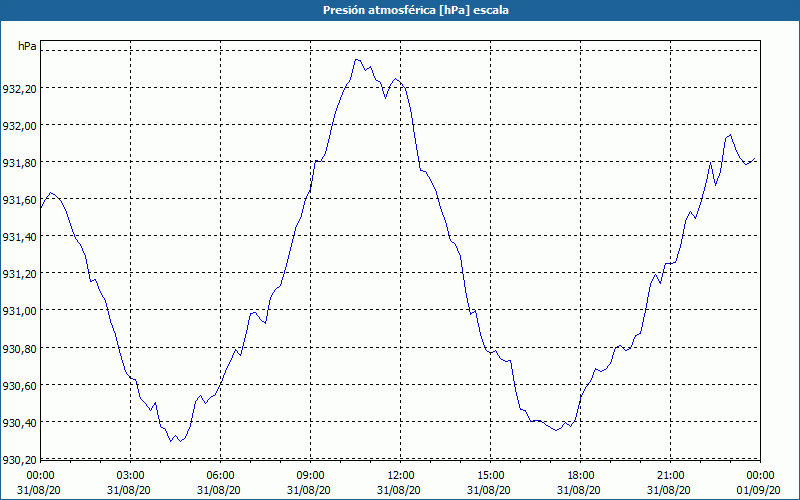Viewport: 800px width, 500px height.
Task: Click the 930,60 axis label
Action: 20,386
